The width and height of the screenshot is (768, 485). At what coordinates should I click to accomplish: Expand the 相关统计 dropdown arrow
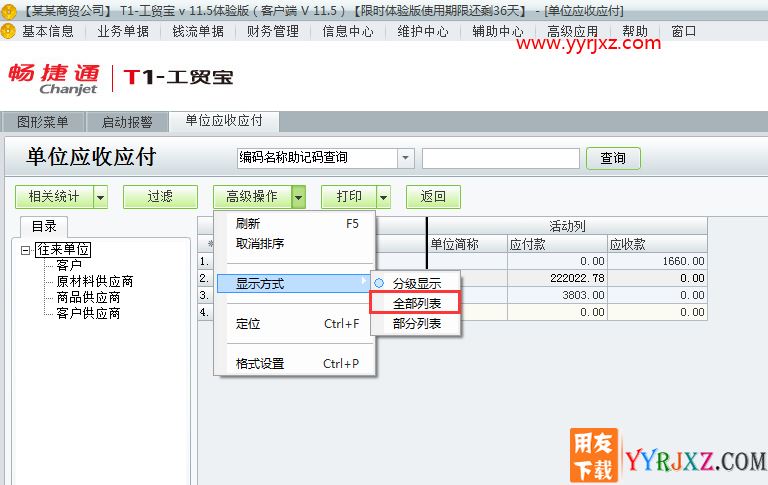pos(100,197)
